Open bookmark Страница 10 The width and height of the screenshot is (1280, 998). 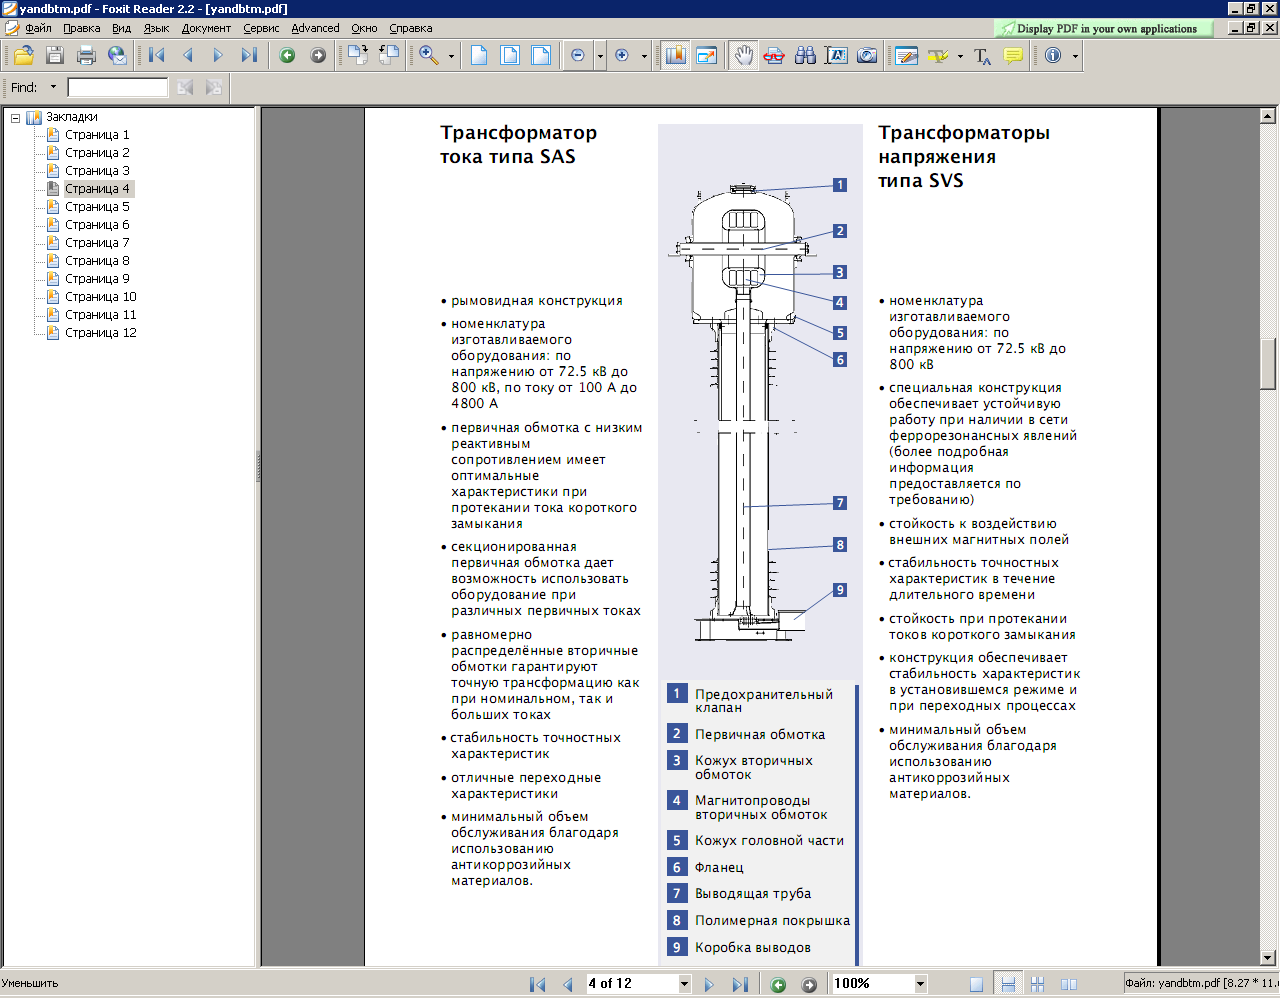101,297
